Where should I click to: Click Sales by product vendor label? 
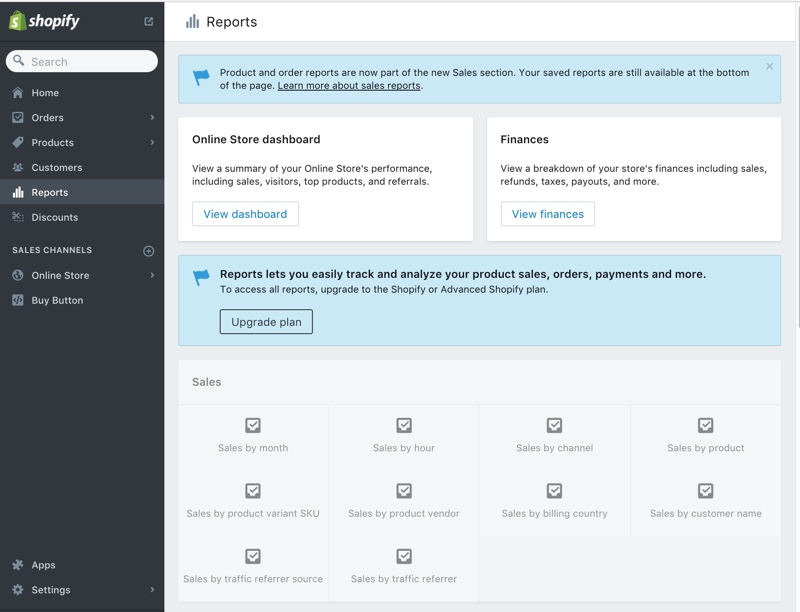click(x=404, y=513)
